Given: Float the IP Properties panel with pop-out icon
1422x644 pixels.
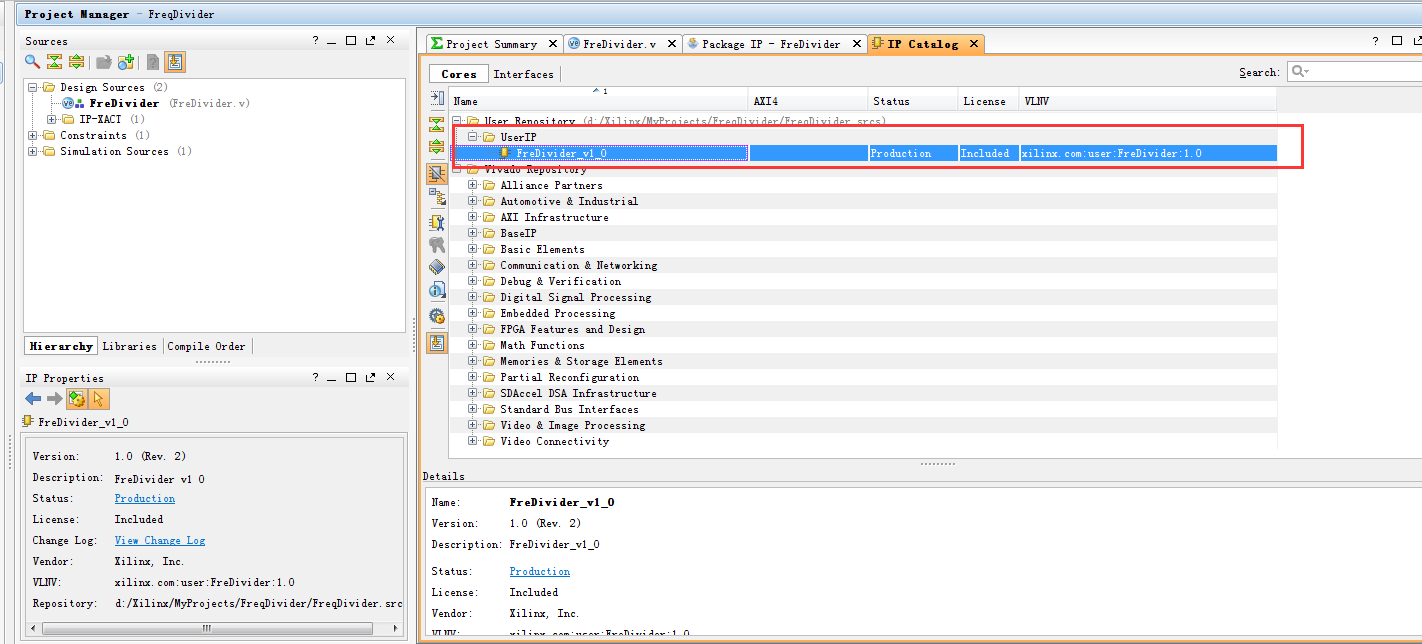Looking at the screenshot, I should tap(370, 378).
